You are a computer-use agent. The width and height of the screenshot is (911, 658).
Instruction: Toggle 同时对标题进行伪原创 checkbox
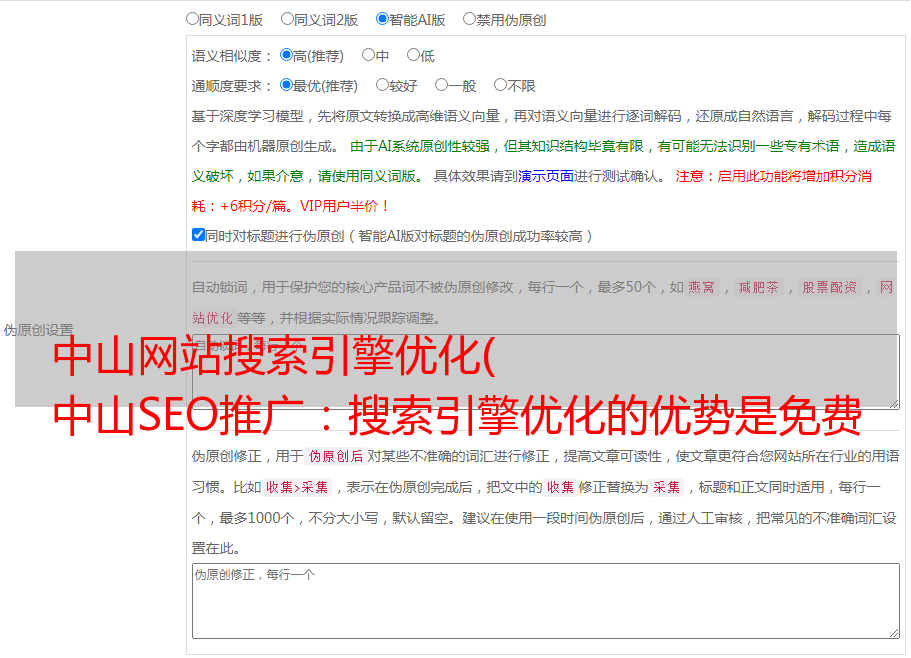point(198,235)
